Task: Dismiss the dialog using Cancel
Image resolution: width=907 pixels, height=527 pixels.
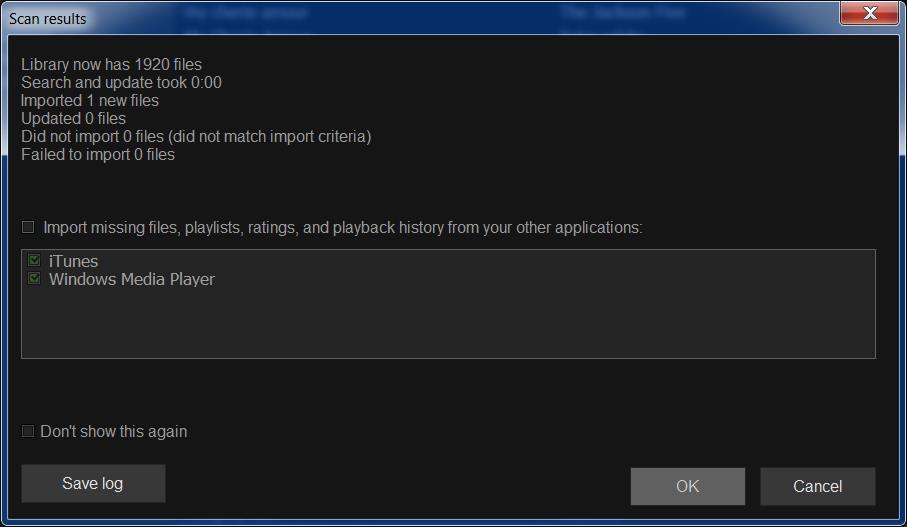Action: click(x=817, y=487)
